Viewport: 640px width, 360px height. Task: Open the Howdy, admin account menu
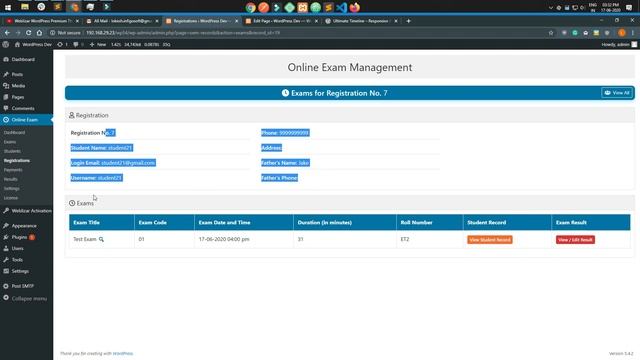click(619, 44)
